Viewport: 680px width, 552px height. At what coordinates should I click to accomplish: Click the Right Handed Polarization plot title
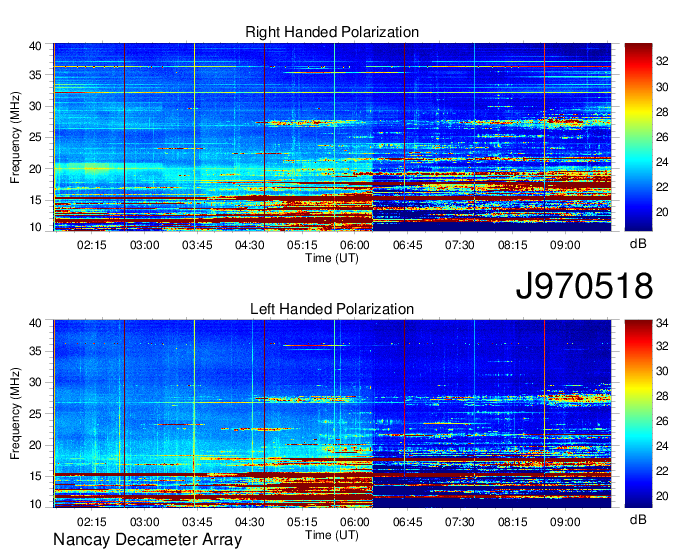332,32
